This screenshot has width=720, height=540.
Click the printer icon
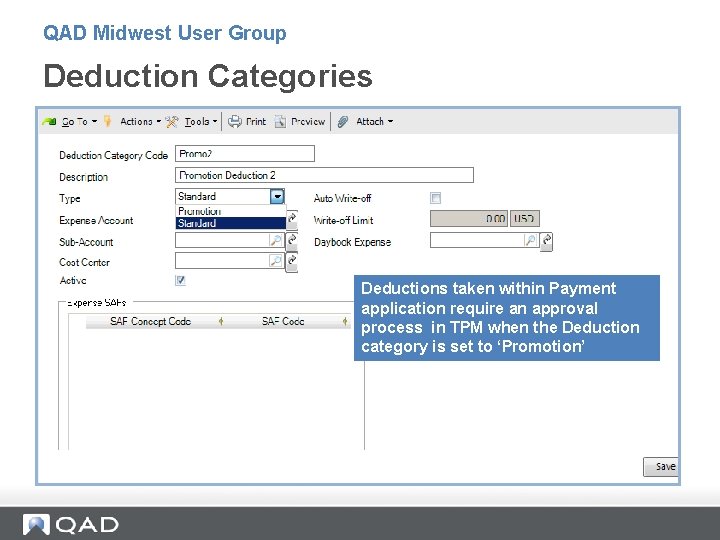[x=235, y=122]
